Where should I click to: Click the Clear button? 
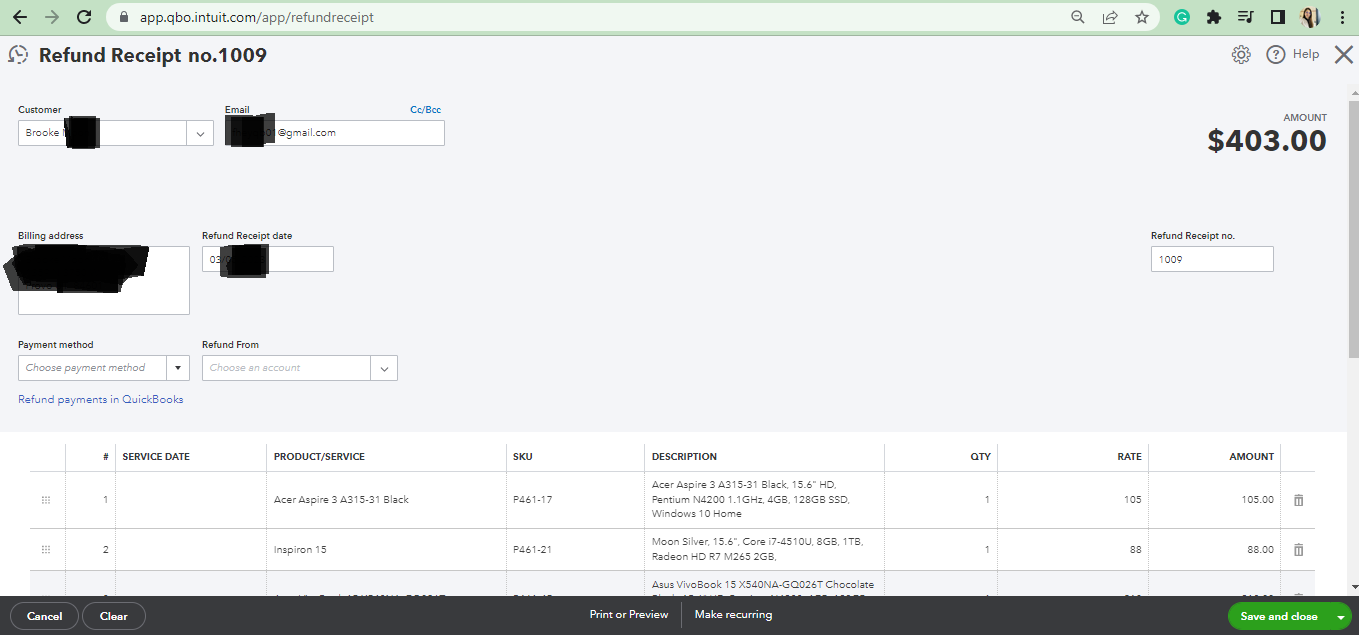(x=114, y=616)
